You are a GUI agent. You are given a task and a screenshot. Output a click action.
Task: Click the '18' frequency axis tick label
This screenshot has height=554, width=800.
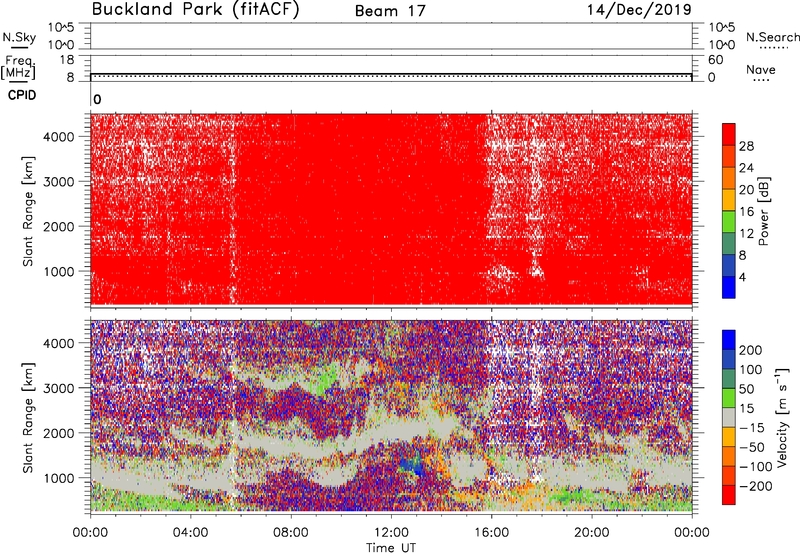pos(67,60)
